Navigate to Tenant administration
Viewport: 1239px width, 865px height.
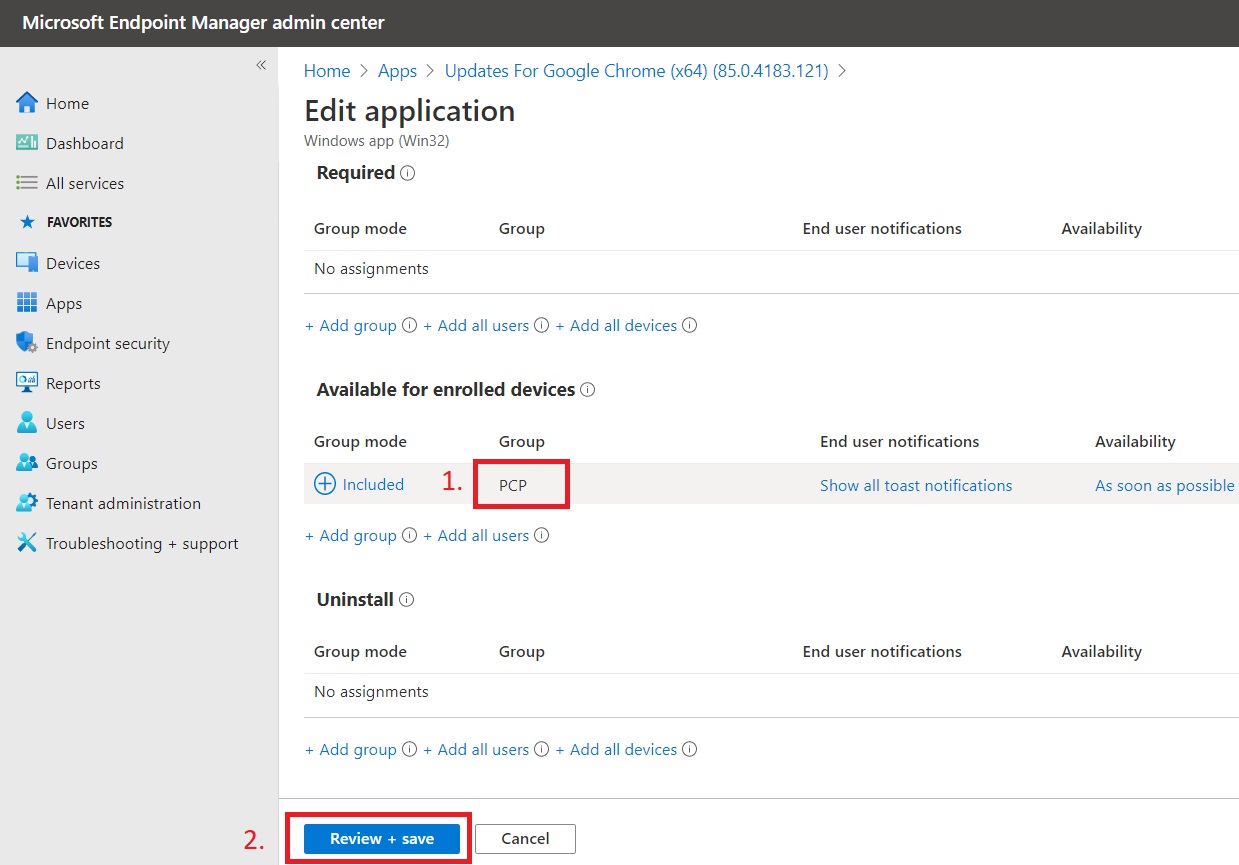(123, 503)
